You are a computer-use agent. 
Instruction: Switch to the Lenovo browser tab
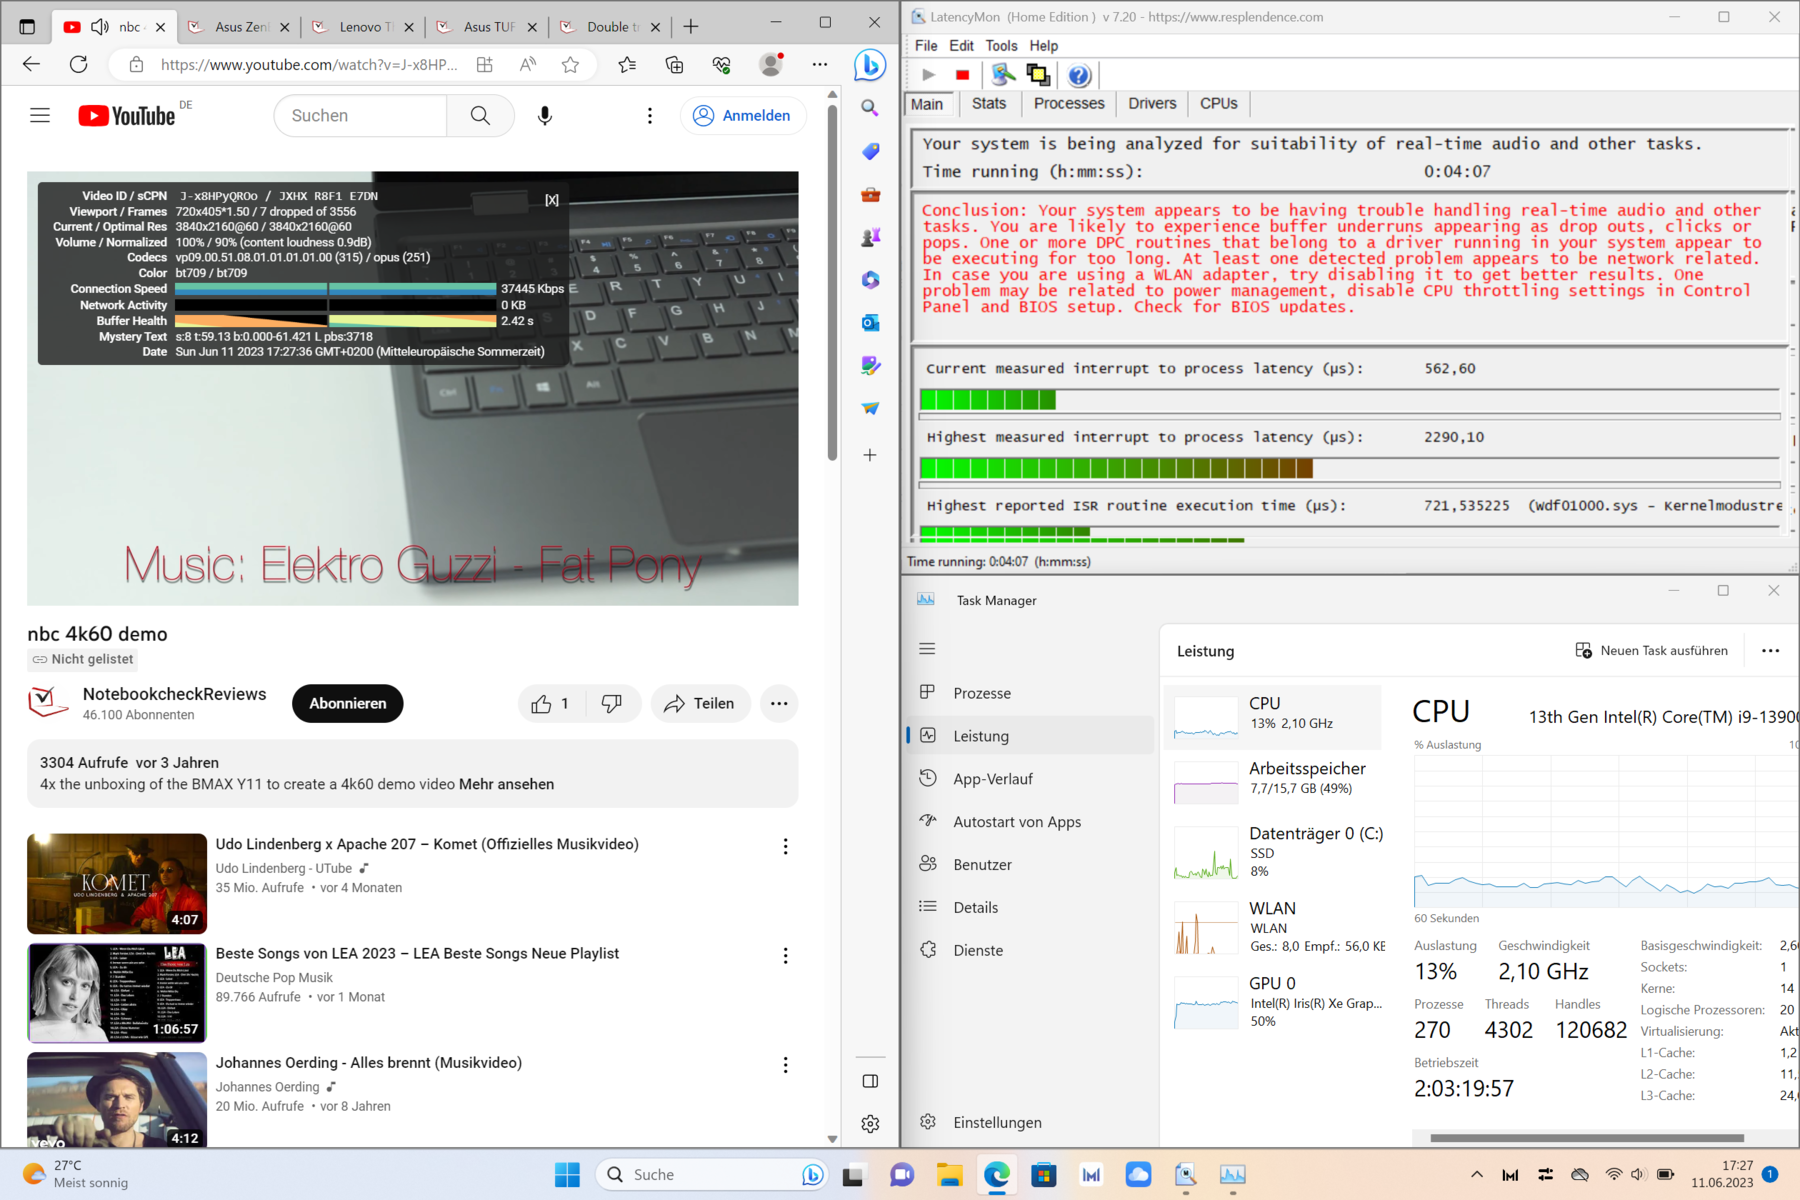tap(361, 27)
